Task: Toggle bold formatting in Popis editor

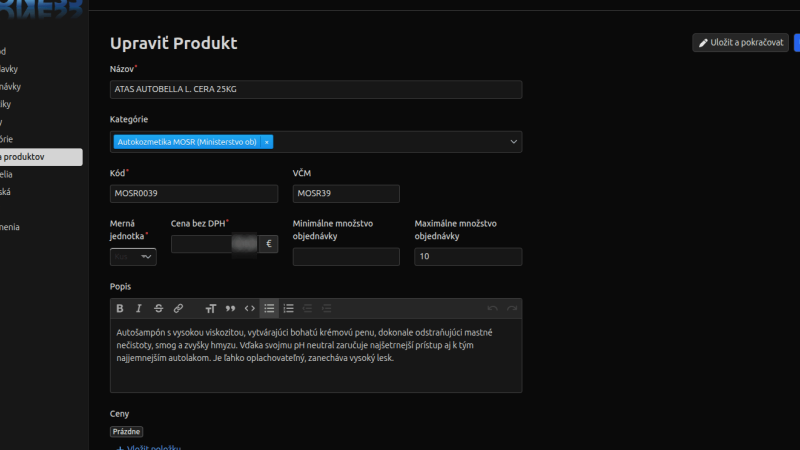Action: pyautogui.click(x=120, y=308)
